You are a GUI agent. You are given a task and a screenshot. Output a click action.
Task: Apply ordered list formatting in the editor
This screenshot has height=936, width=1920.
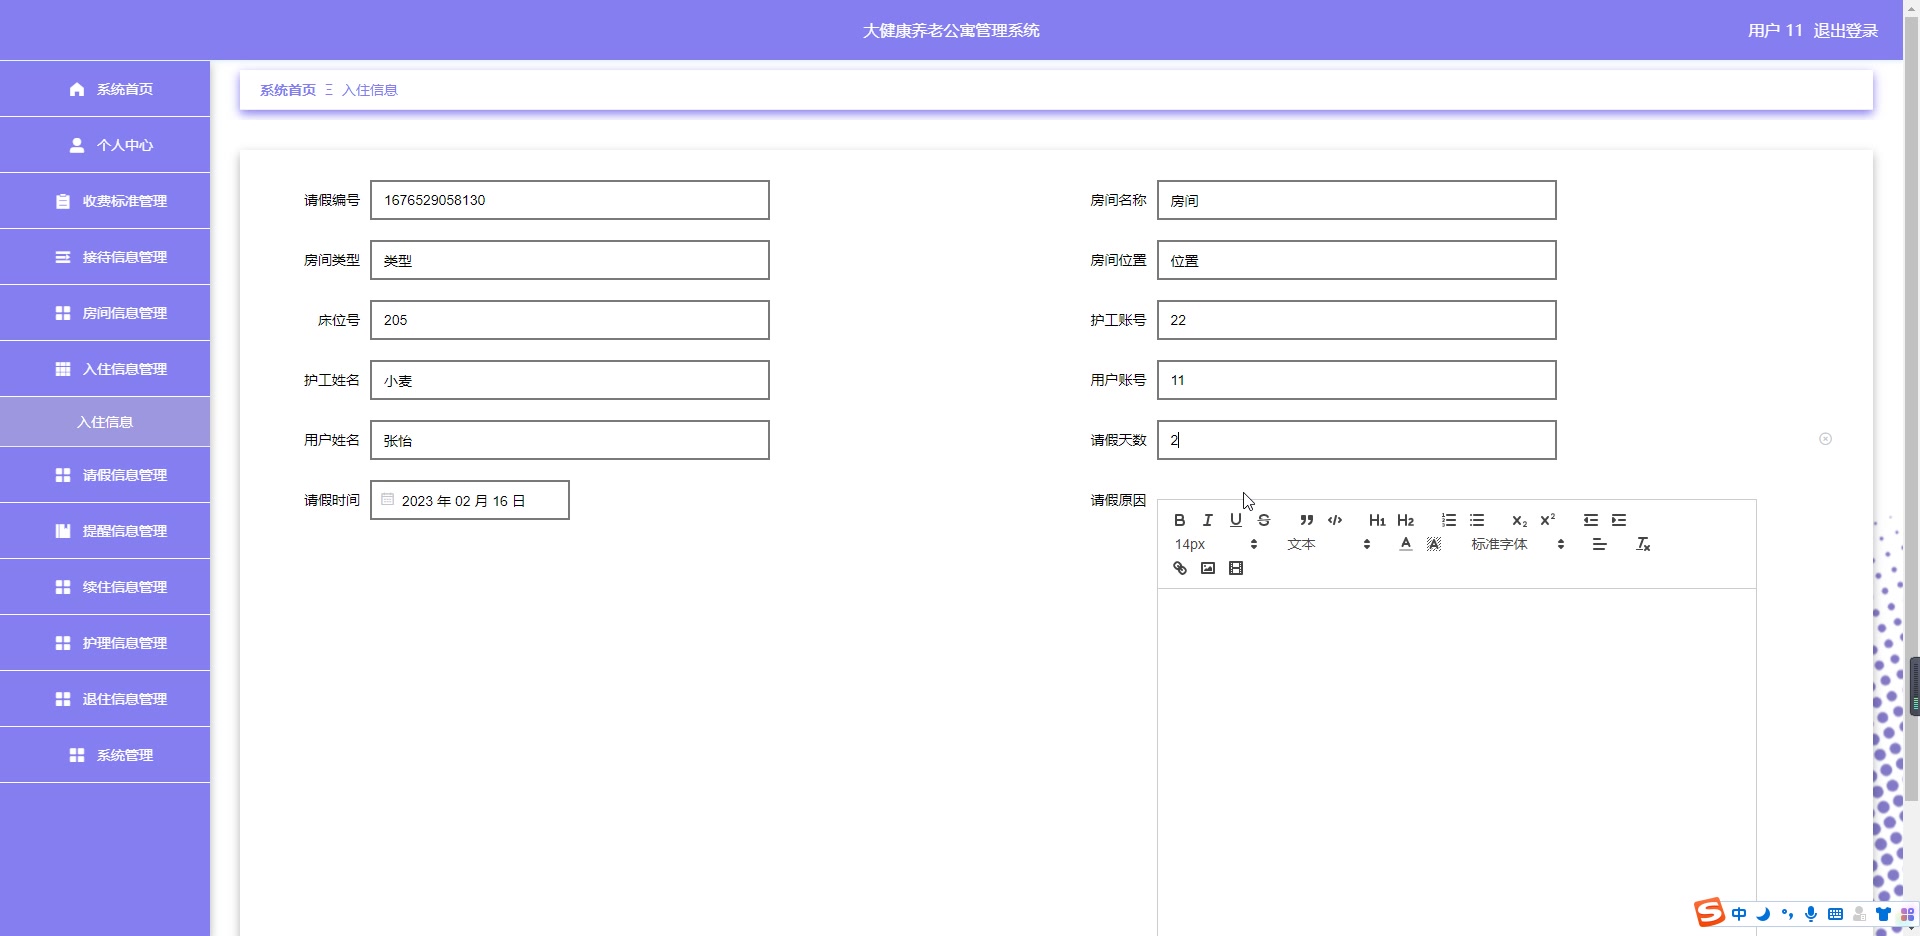1448,520
